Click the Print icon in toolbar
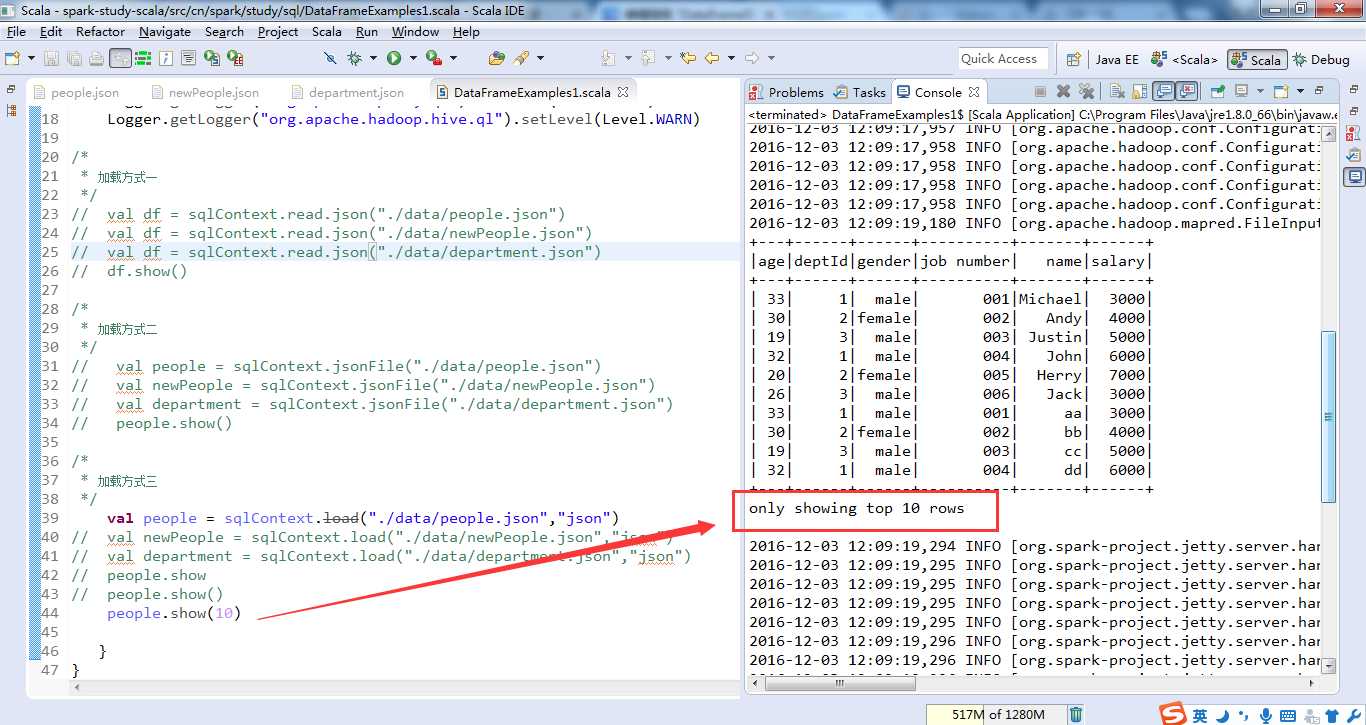The image size is (1366, 725). click(x=96, y=58)
